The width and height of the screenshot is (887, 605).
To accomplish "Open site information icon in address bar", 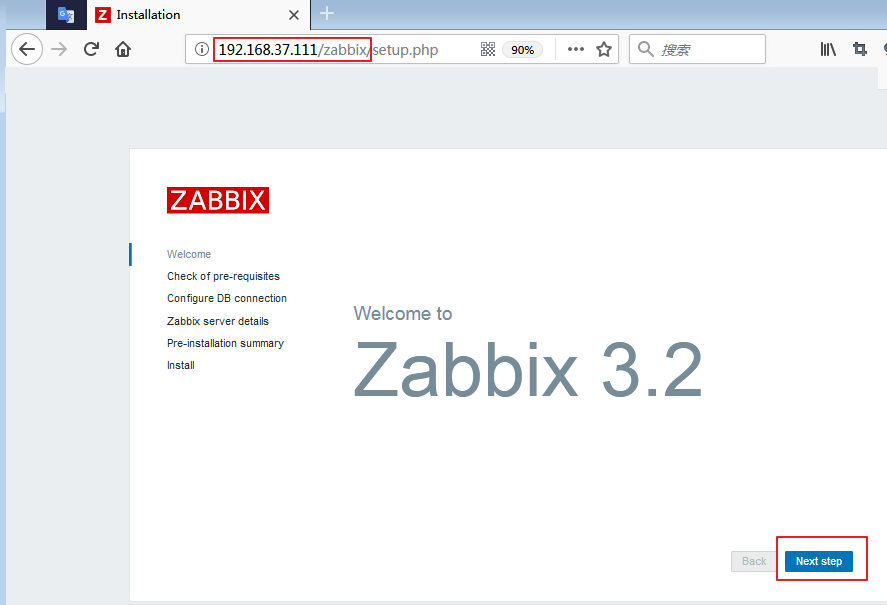I will tap(201, 49).
